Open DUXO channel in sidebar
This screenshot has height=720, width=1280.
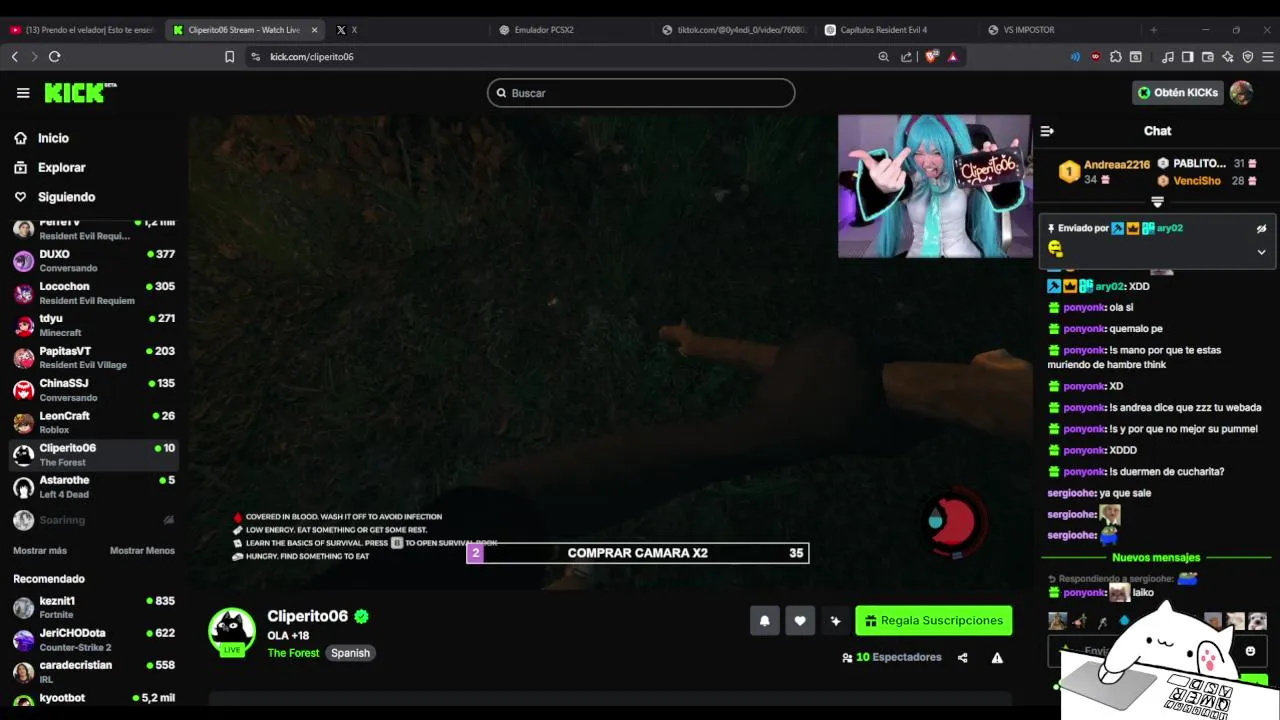pos(93,260)
